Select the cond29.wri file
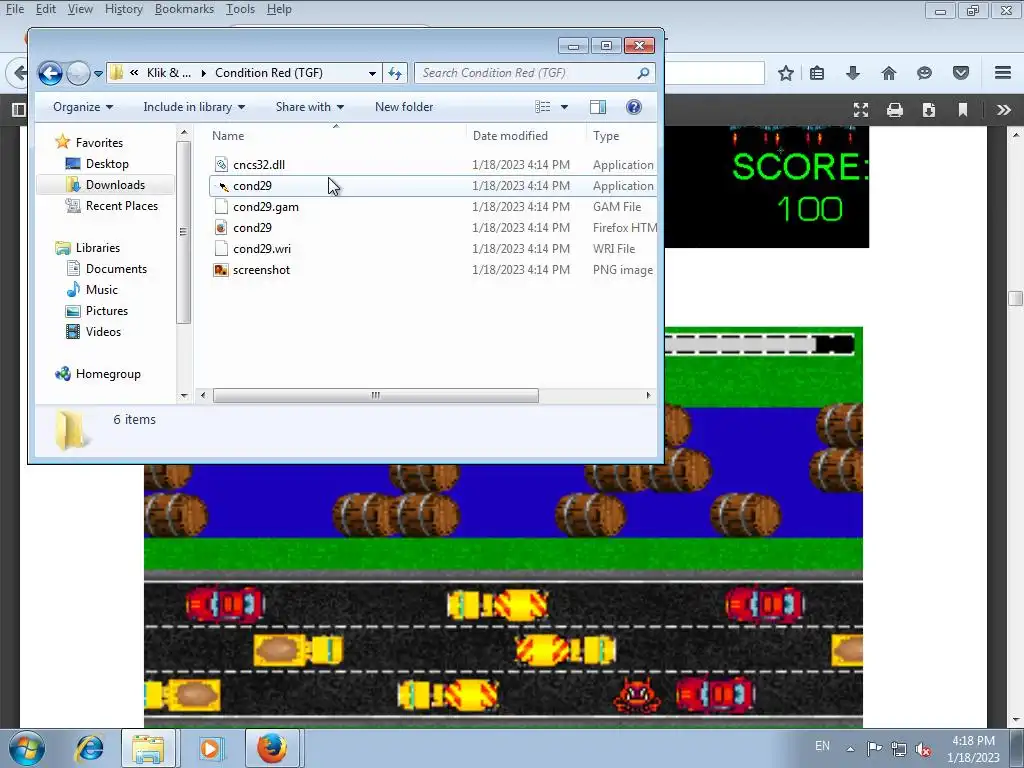The image size is (1024, 768). (x=262, y=248)
